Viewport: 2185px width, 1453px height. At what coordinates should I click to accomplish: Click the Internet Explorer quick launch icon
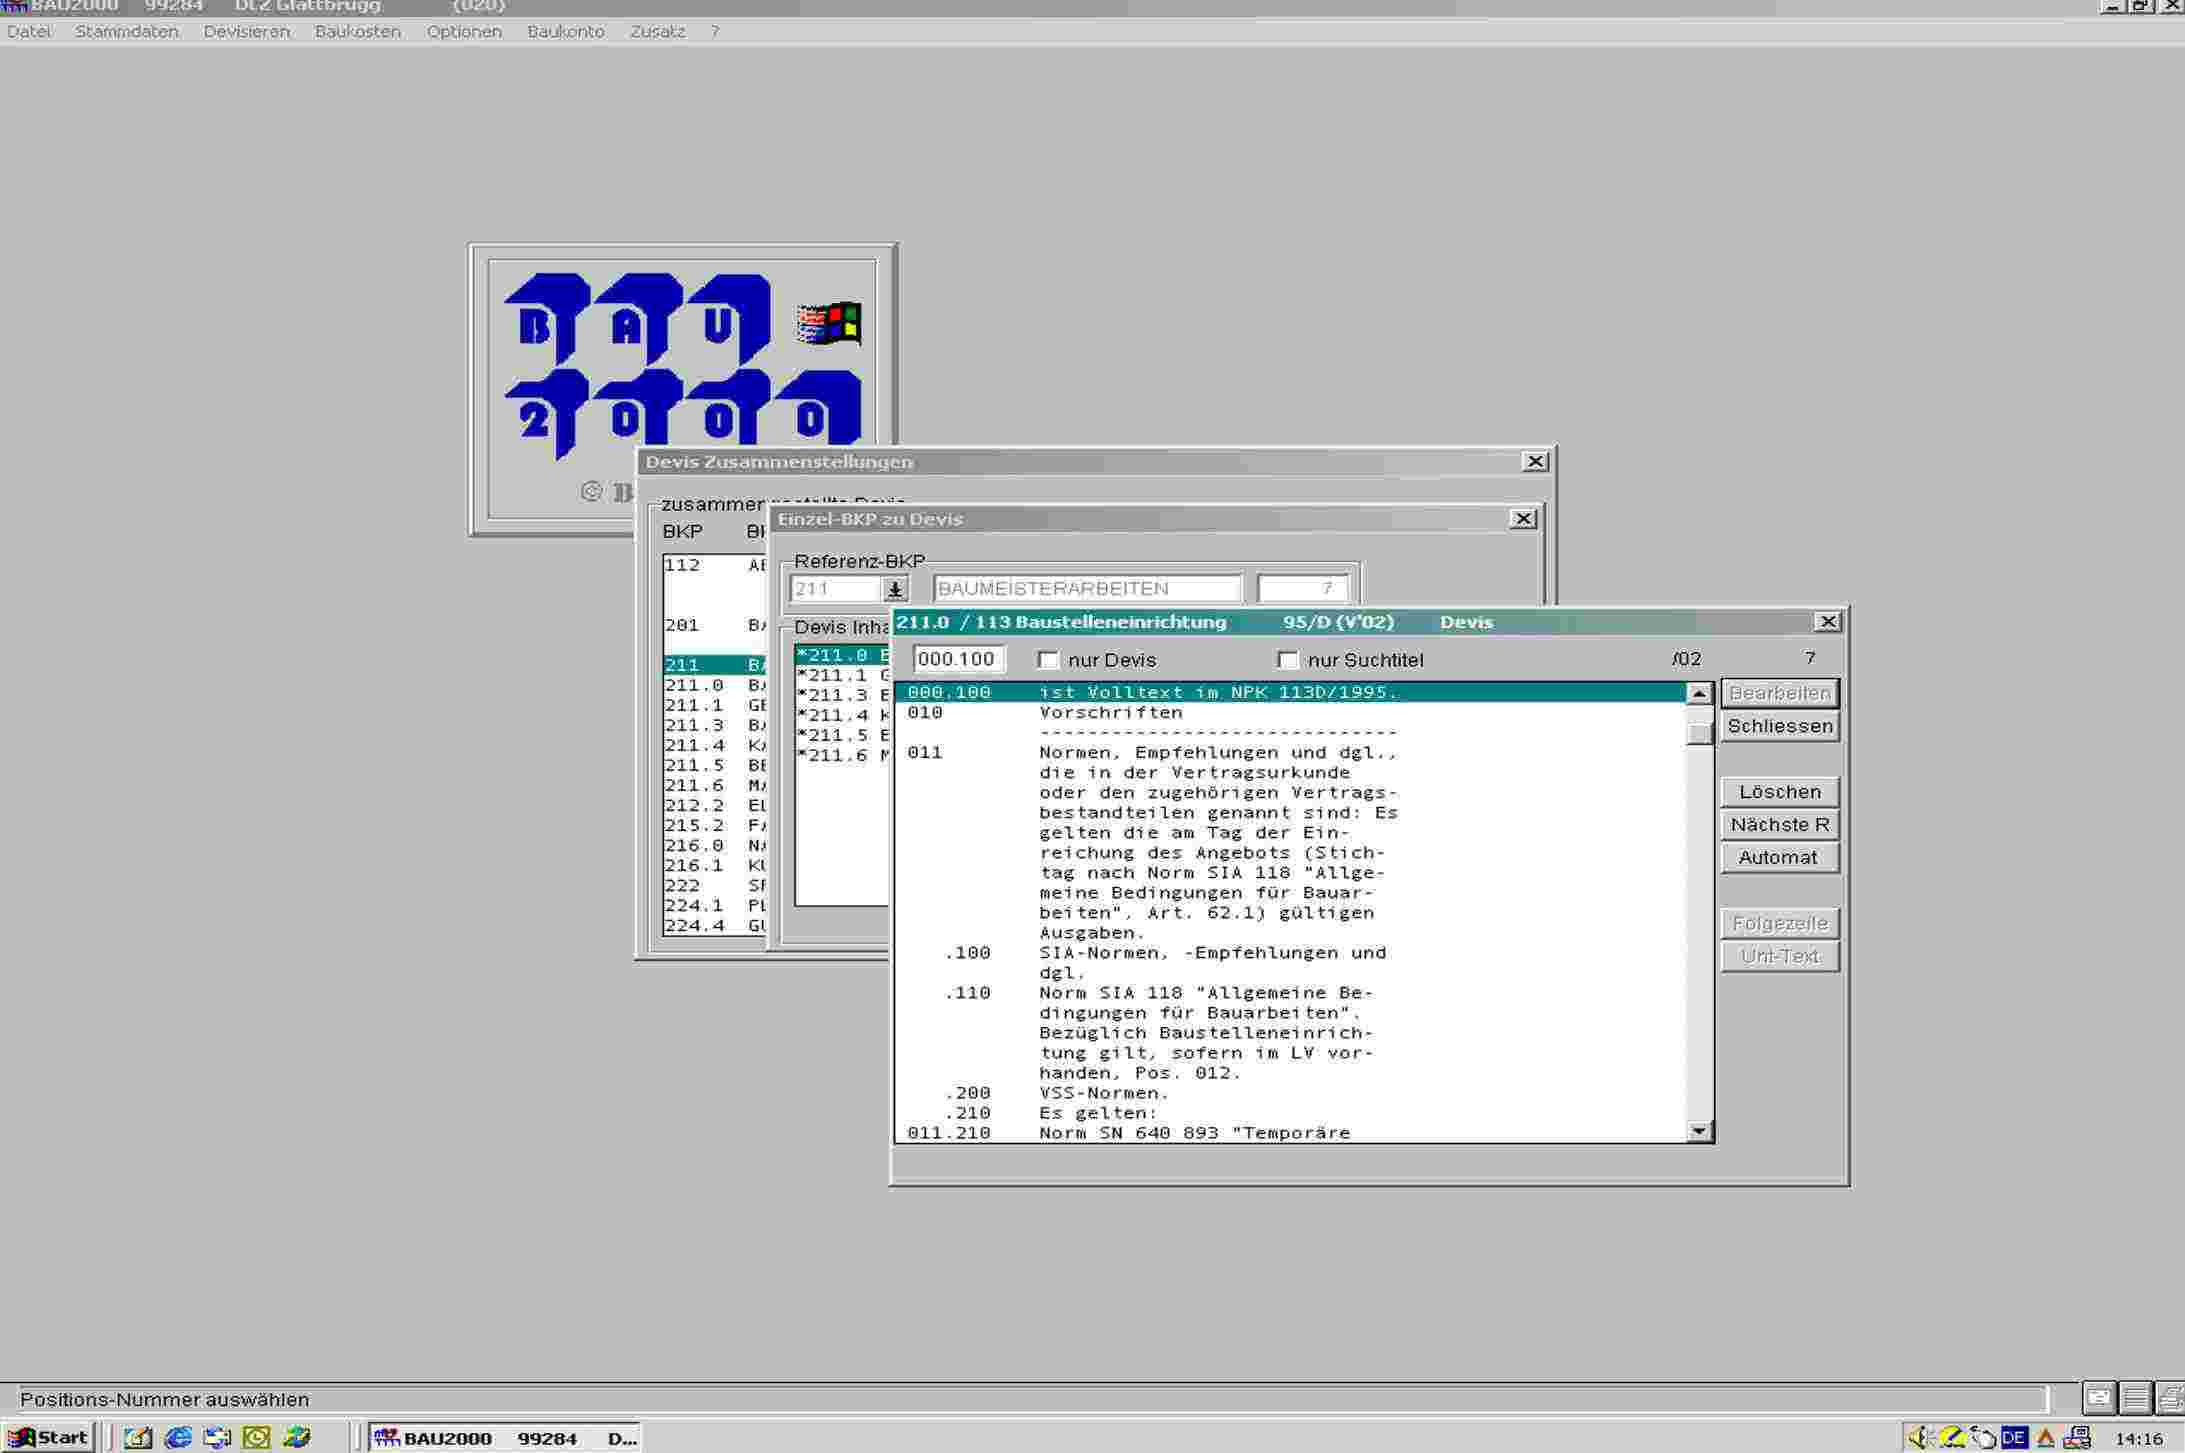point(178,1437)
